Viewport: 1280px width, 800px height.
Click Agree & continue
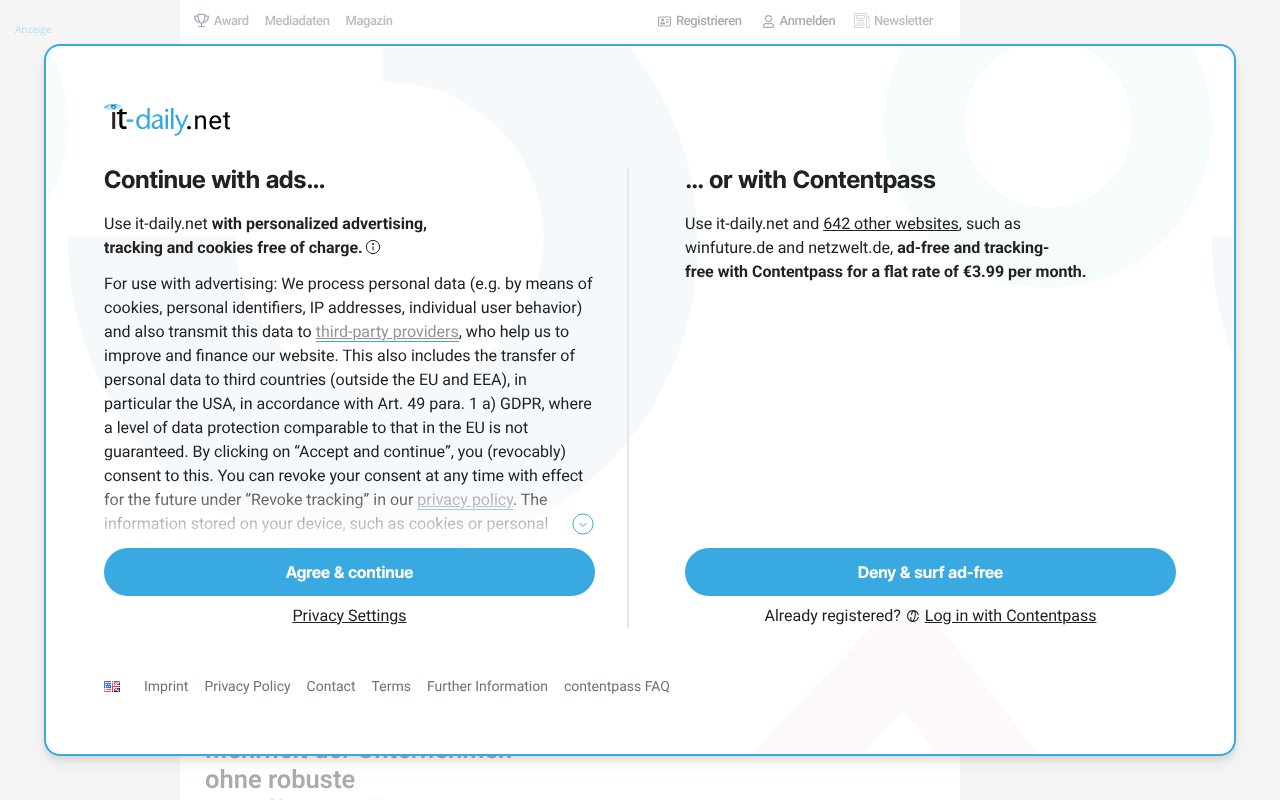349,572
